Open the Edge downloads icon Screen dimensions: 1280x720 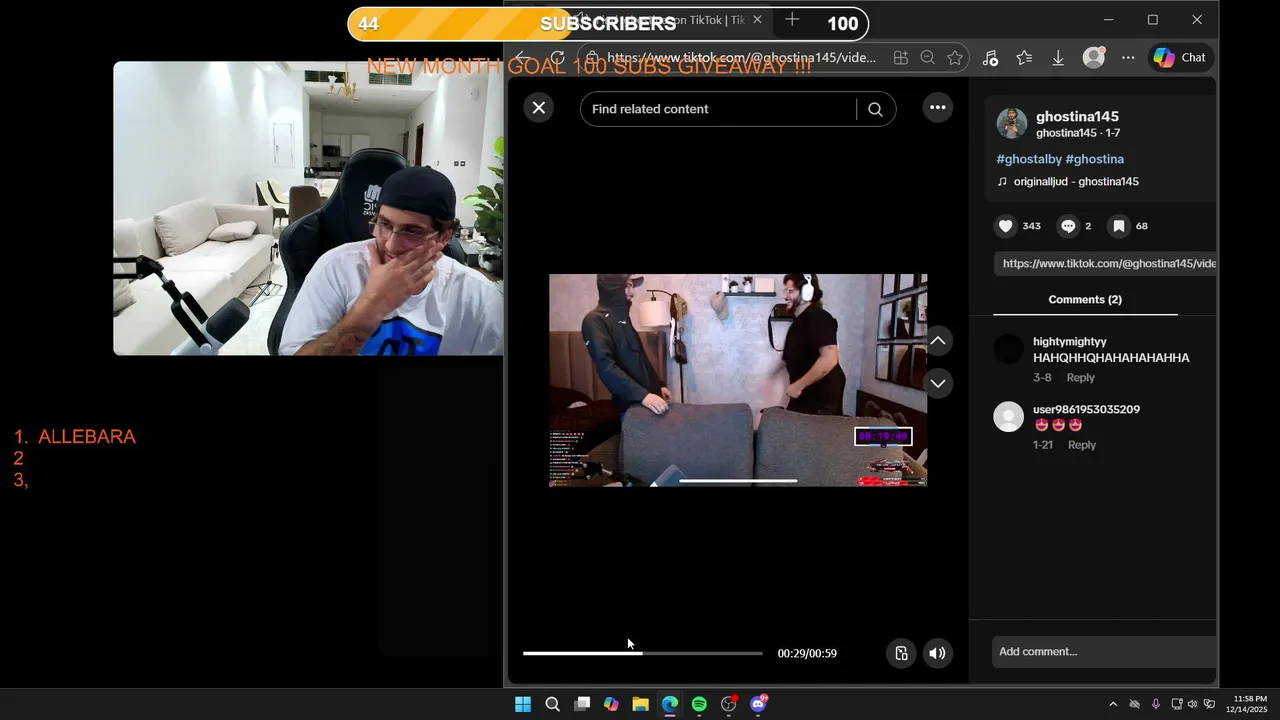point(1058,58)
